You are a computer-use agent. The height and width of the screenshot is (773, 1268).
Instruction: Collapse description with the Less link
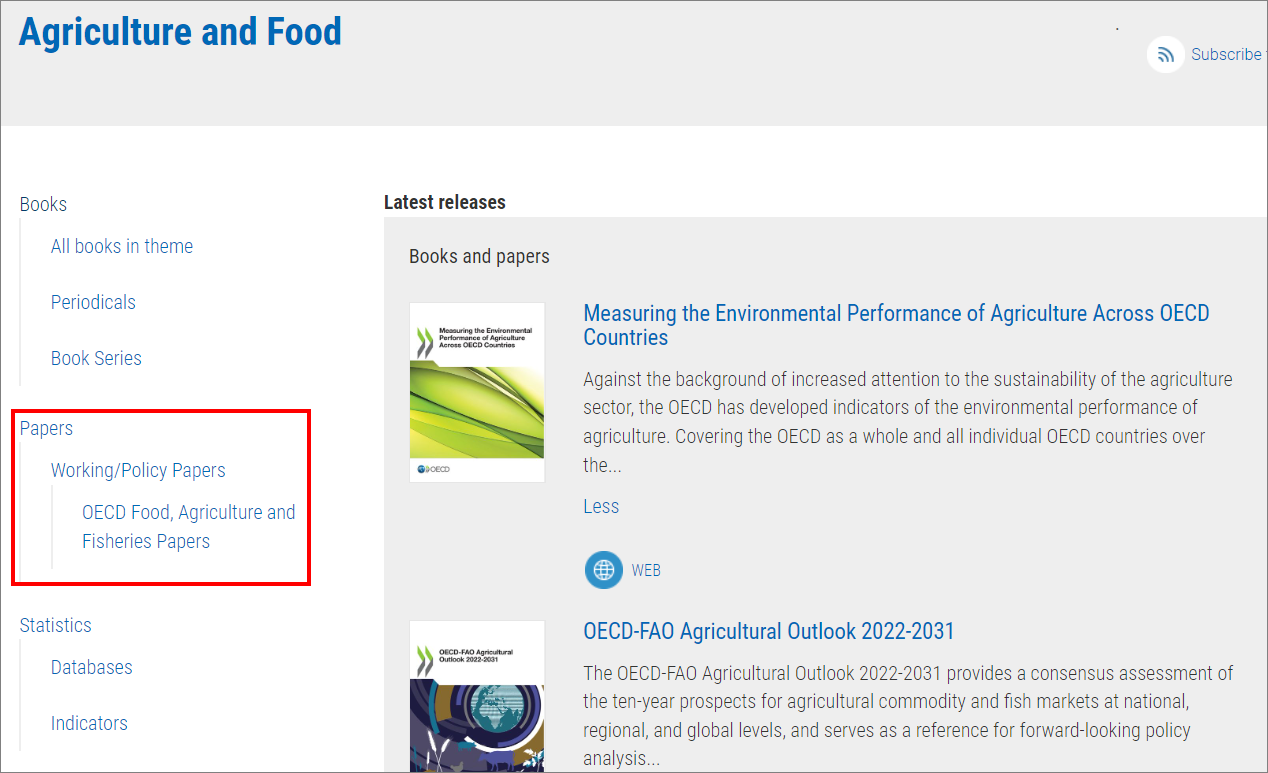601,506
